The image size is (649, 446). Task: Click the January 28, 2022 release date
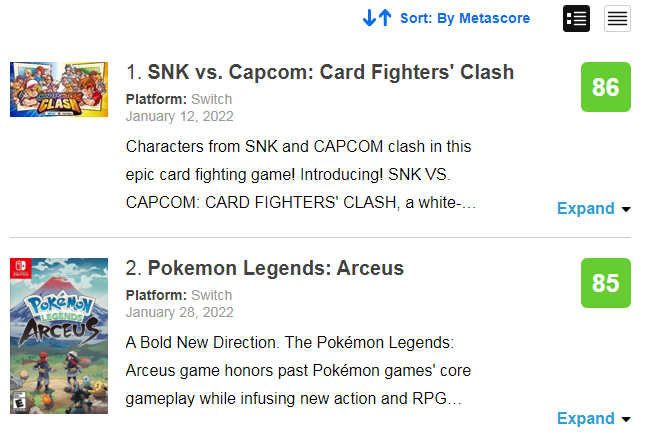[180, 312]
